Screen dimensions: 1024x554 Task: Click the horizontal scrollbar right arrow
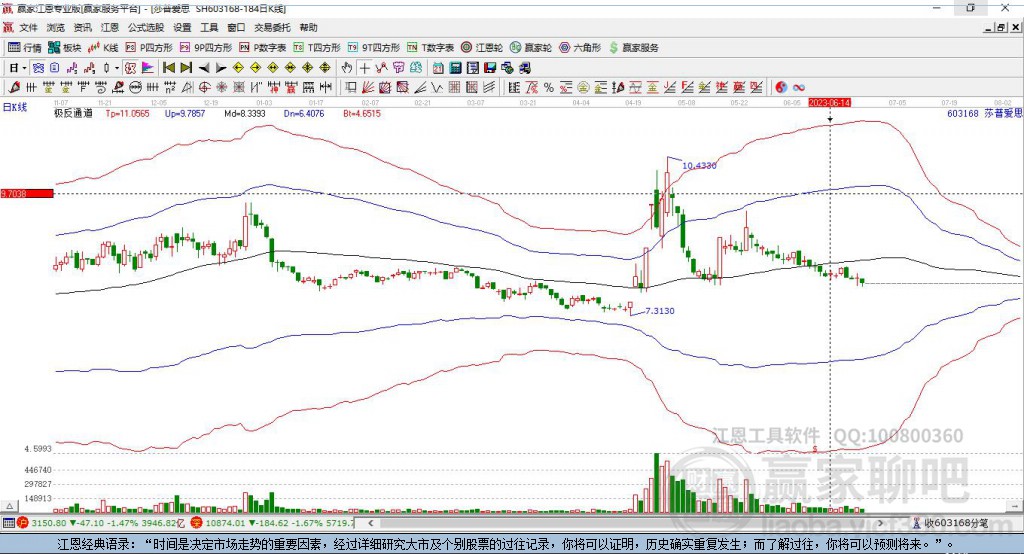pyautogui.click(x=880, y=523)
